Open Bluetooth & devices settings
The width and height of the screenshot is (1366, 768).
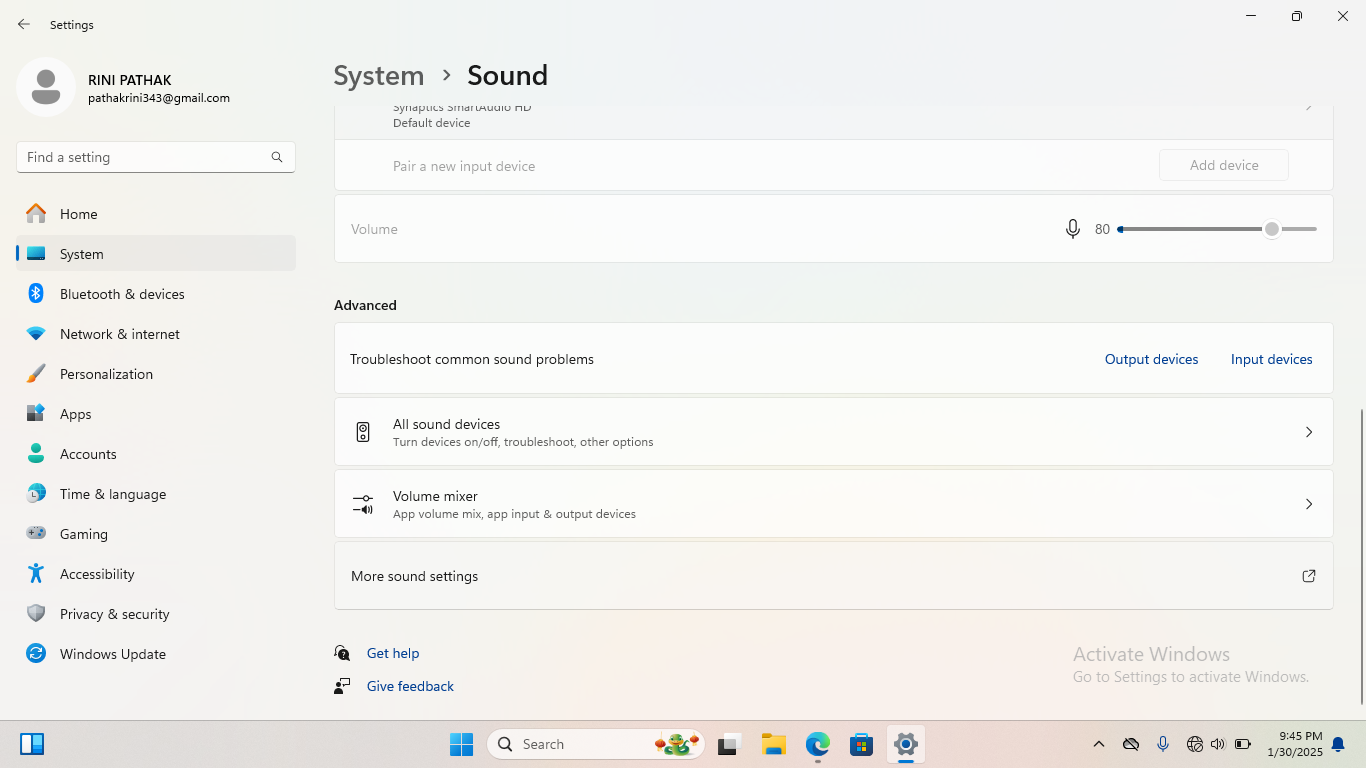click(122, 294)
